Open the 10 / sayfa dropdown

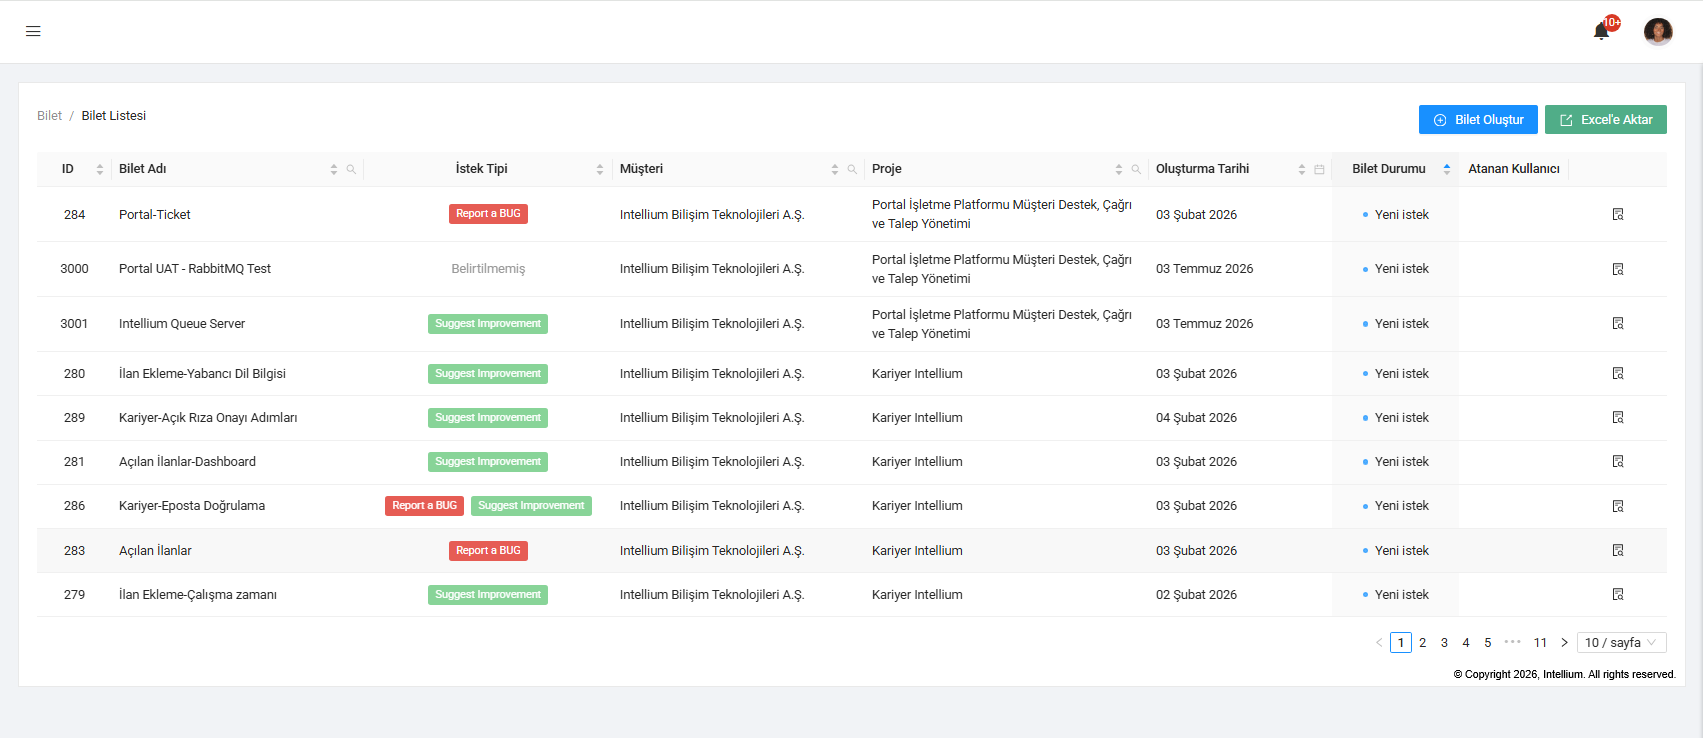coord(1622,643)
